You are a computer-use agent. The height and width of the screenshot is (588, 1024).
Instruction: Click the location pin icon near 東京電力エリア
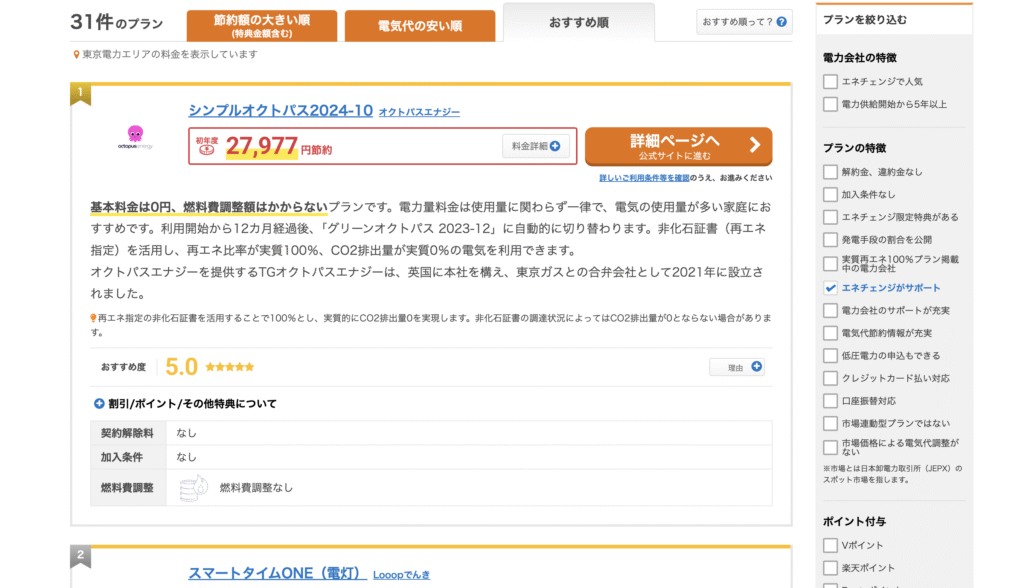(76, 55)
